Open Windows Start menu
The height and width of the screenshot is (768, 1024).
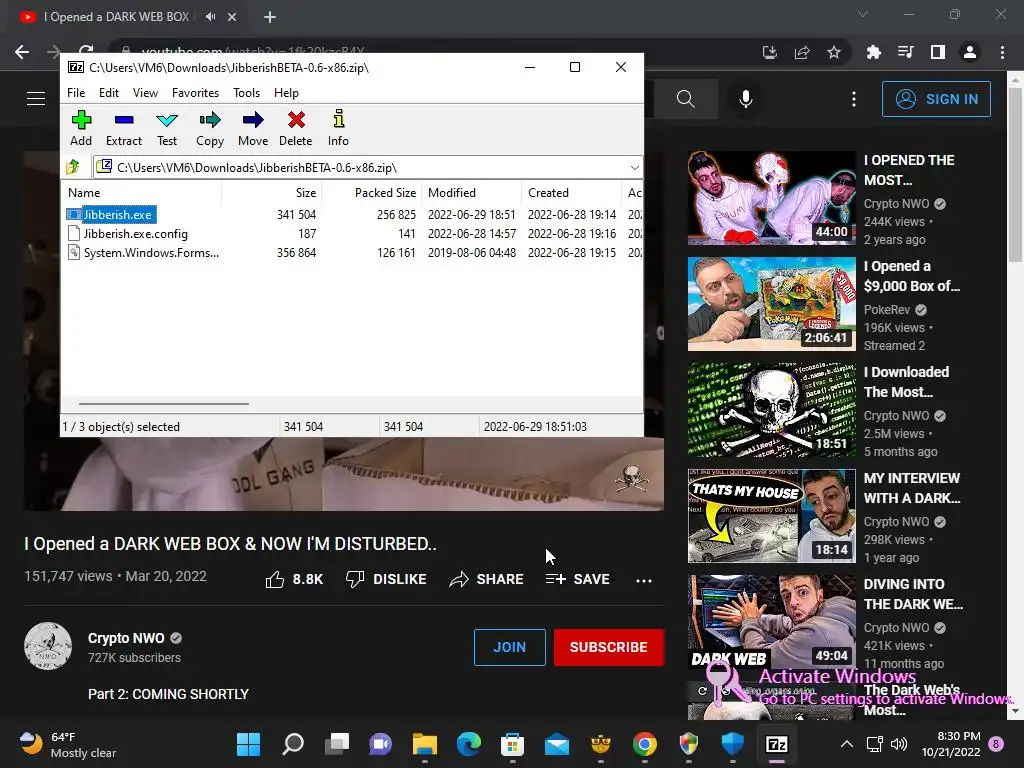248,744
